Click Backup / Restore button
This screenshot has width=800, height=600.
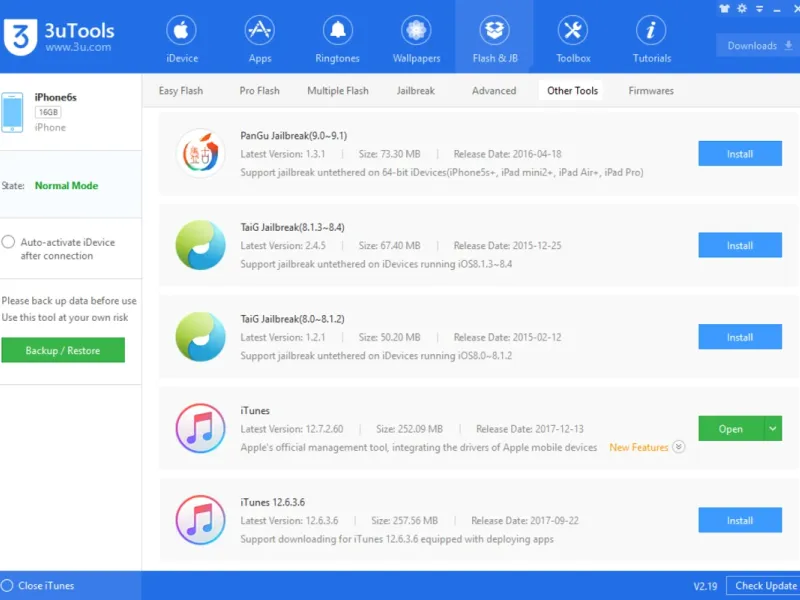[63, 350]
